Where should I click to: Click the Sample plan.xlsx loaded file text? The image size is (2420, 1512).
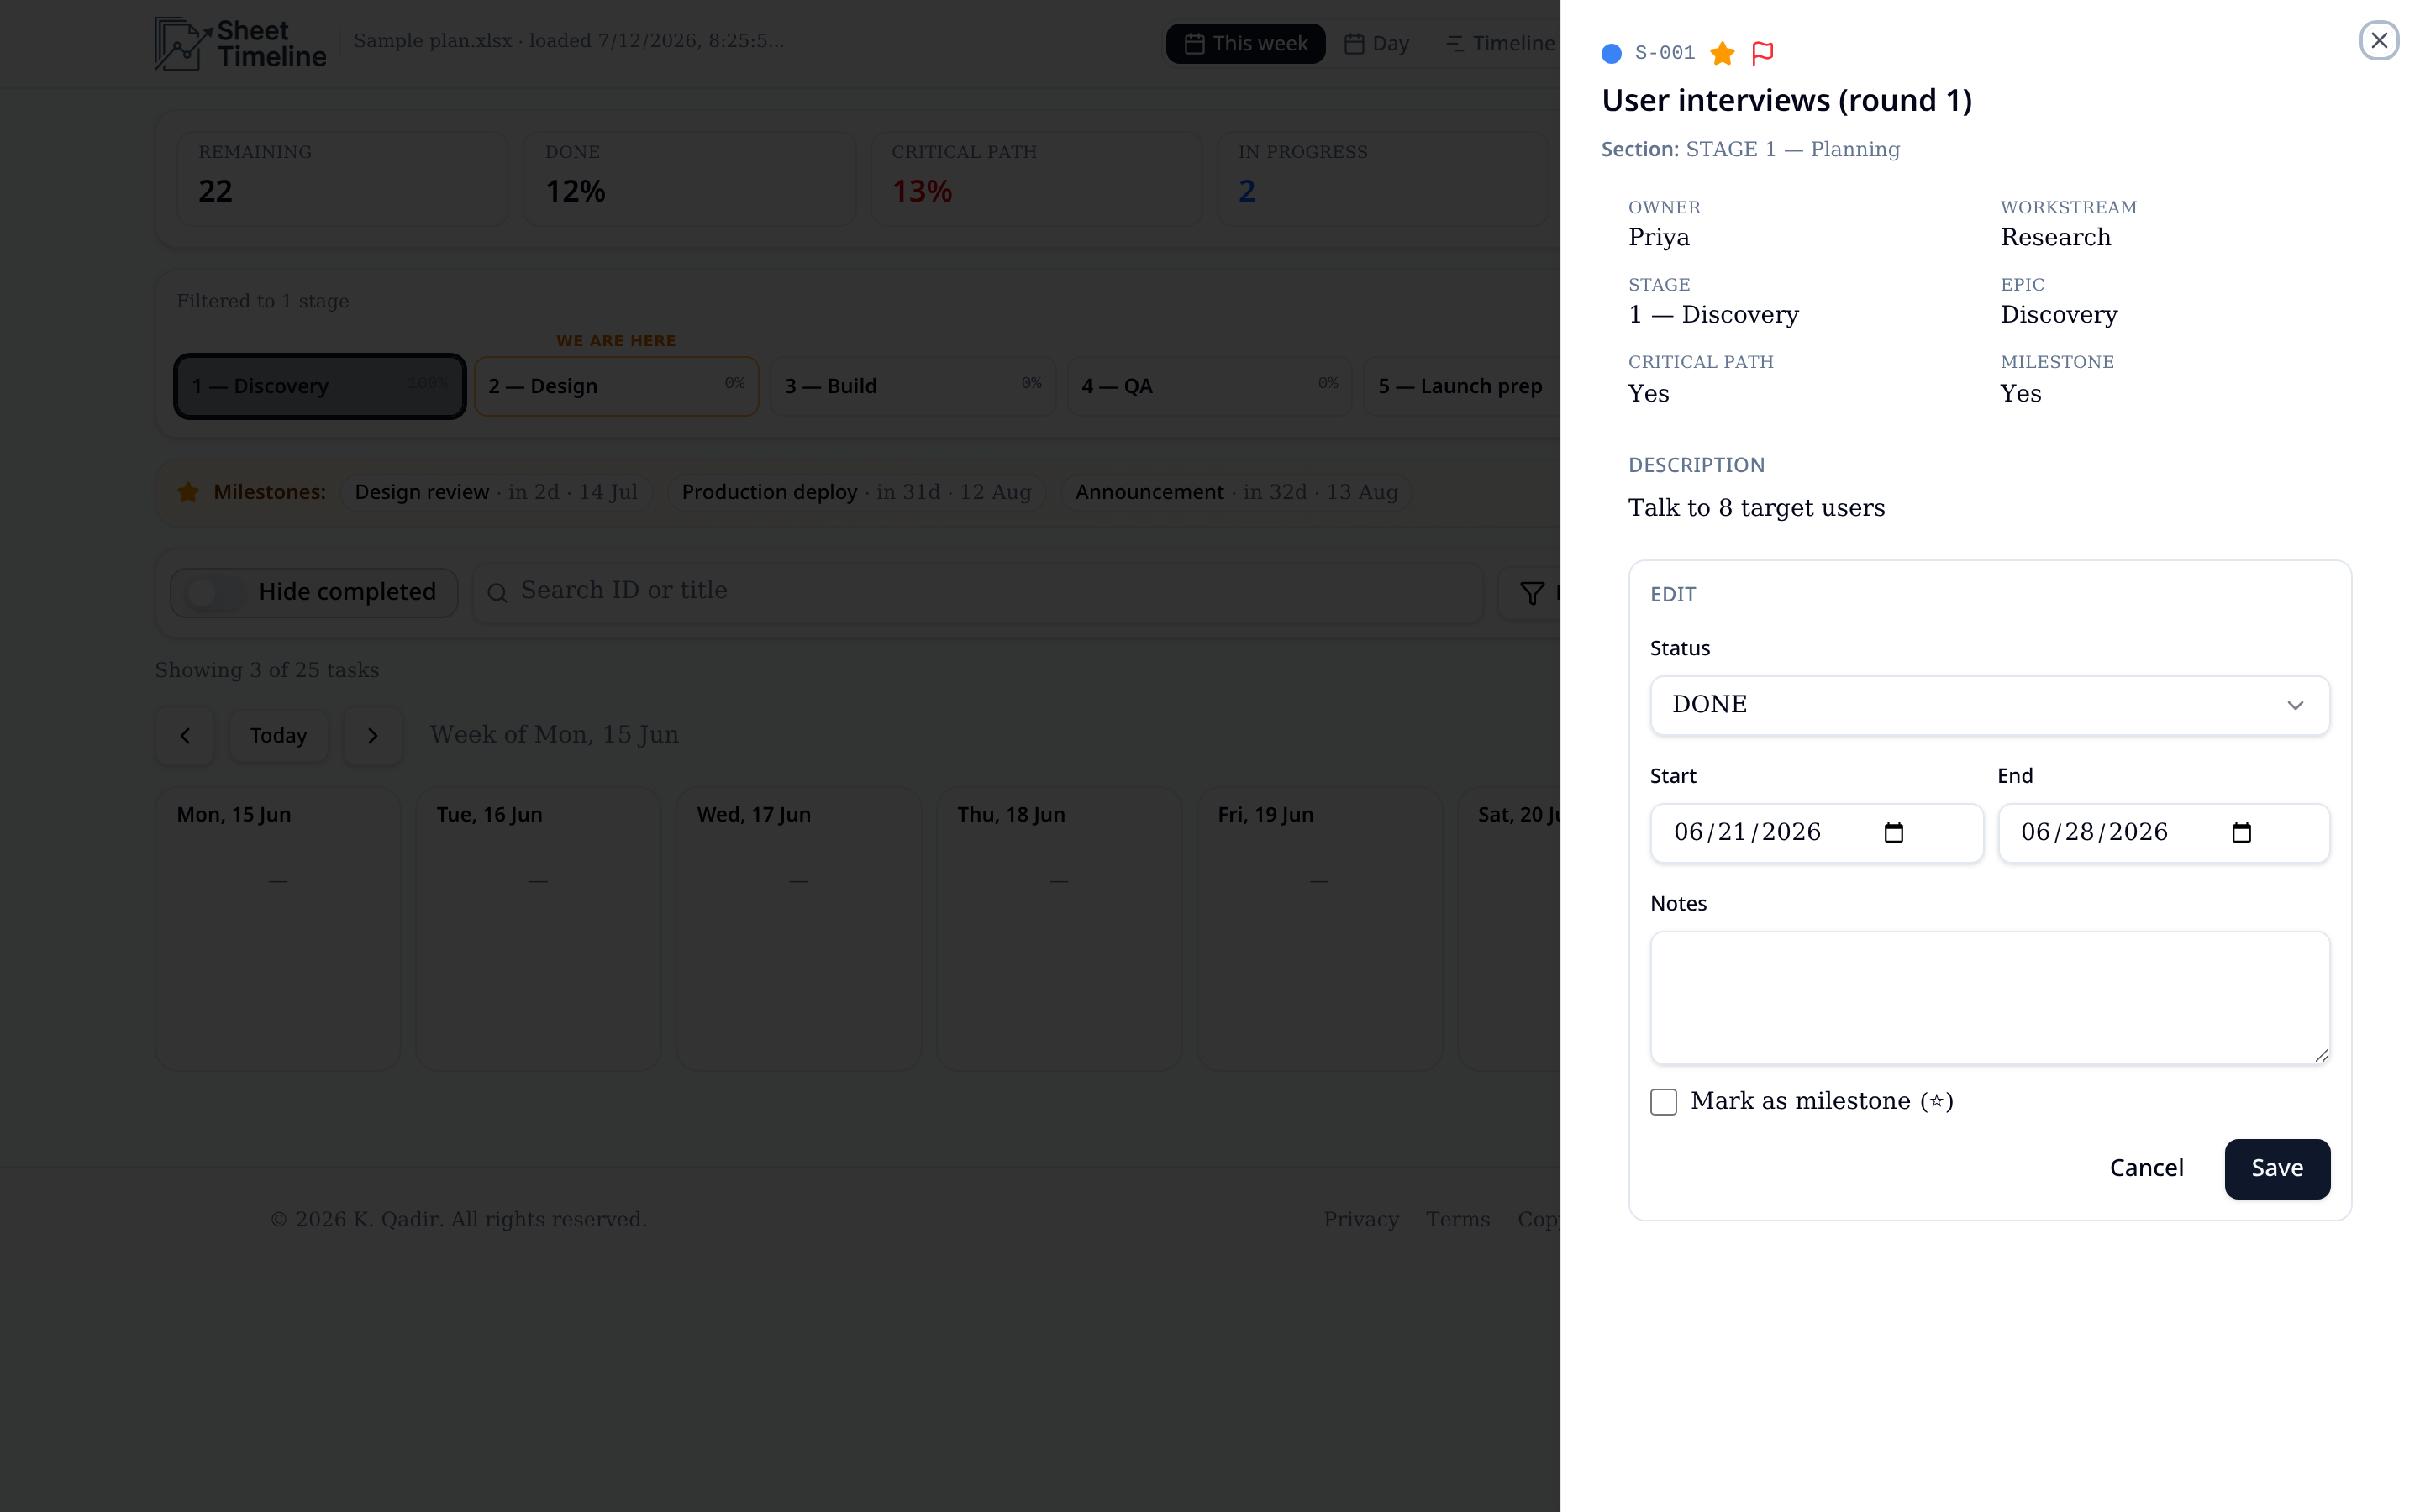569,41
